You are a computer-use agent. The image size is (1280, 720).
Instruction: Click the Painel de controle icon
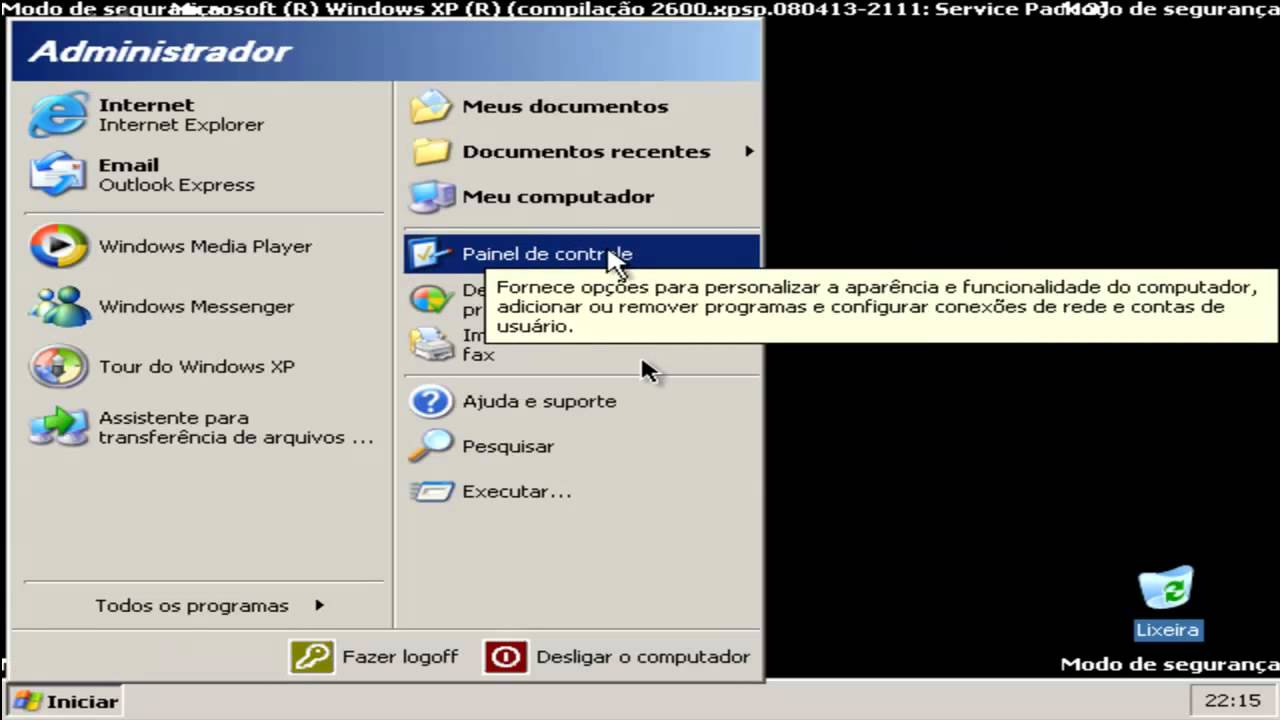click(432, 254)
